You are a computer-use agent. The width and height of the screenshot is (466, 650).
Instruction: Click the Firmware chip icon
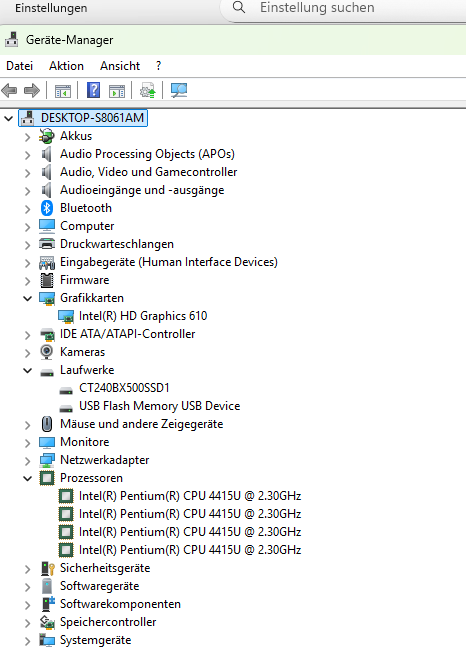tap(47, 280)
